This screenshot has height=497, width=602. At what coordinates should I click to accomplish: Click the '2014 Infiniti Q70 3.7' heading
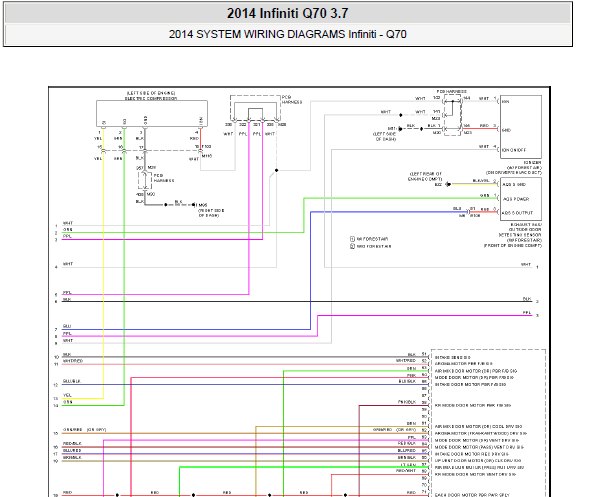pos(288,13)
